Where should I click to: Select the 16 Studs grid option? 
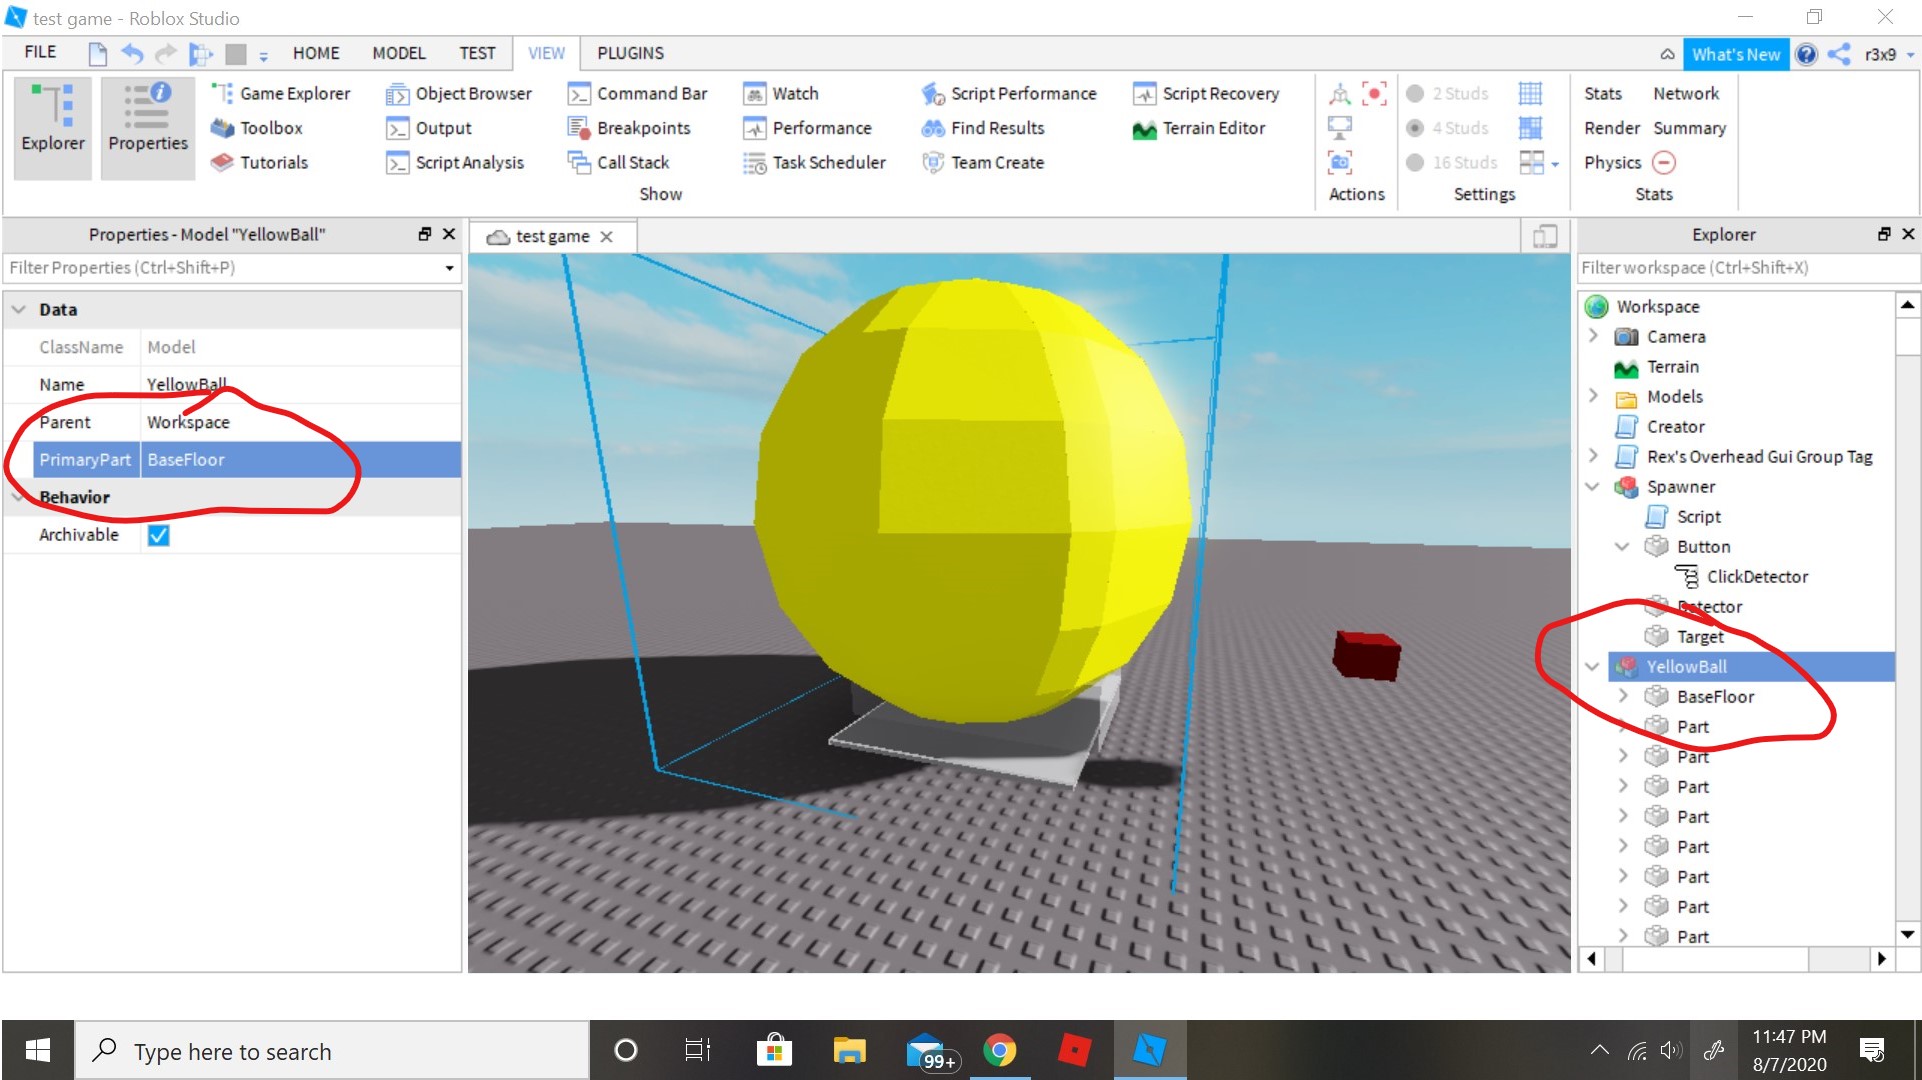[1452, 162]
